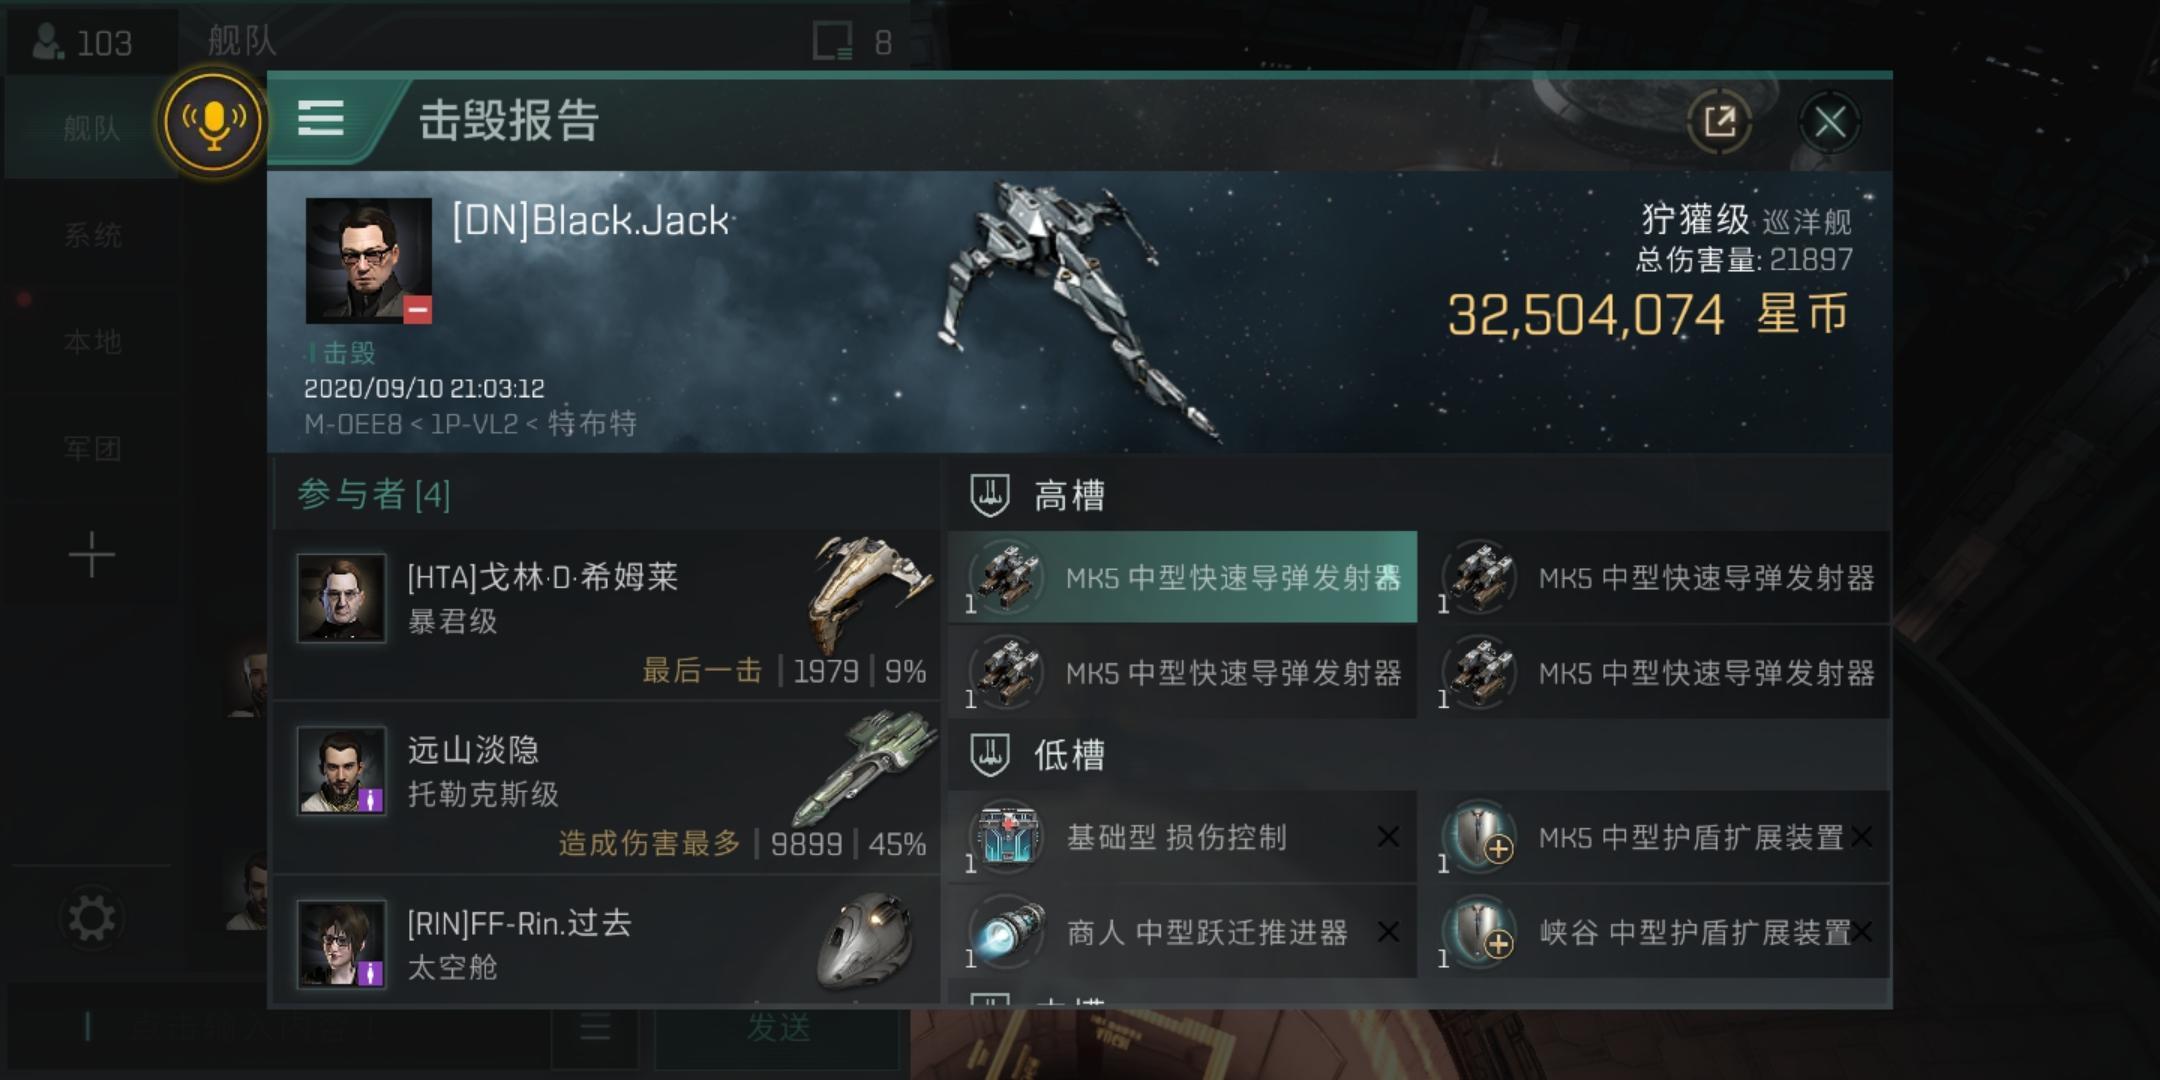This screenshot has height=1080, width=2160.
Task: Switch to the 军团 chat tab
Action: pyautogui.click(x=92, y=449)
